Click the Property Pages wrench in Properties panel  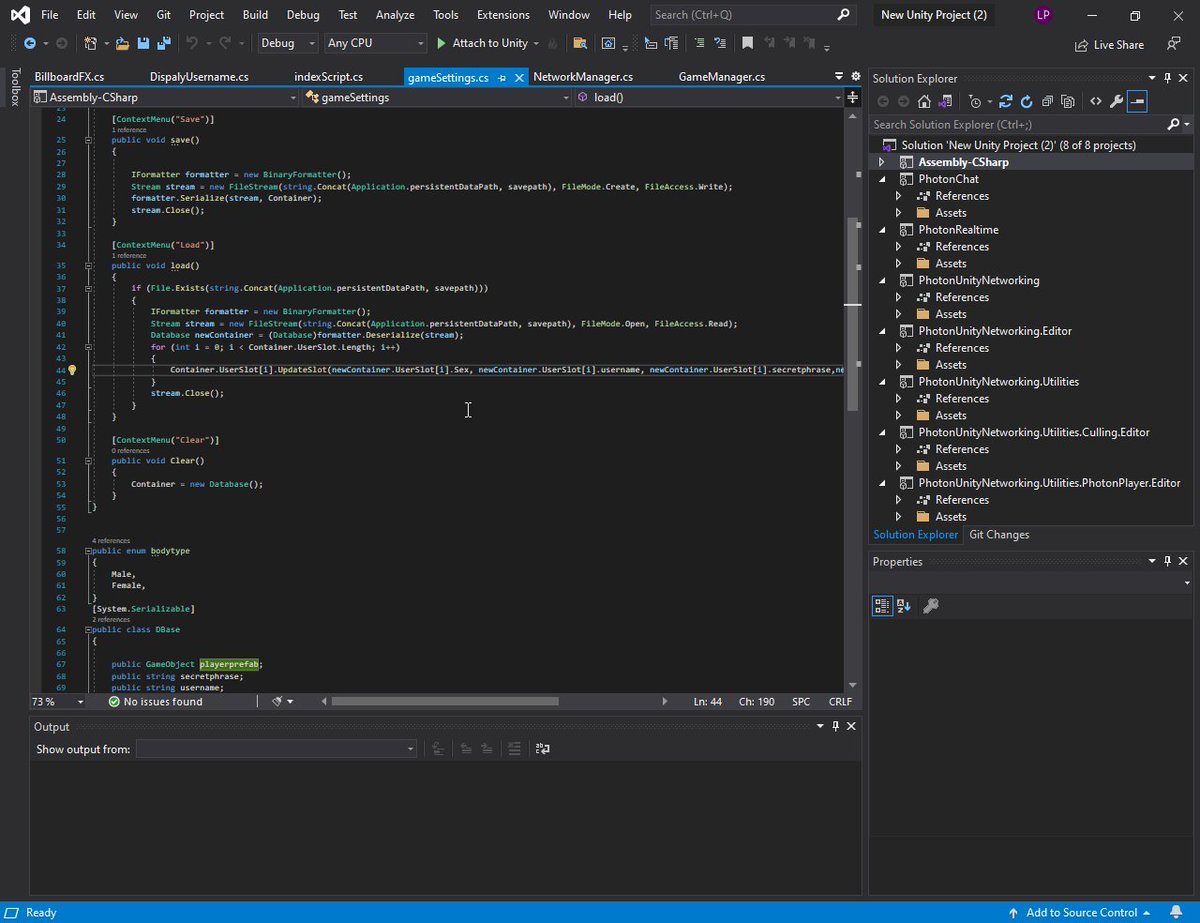(930, 606)
